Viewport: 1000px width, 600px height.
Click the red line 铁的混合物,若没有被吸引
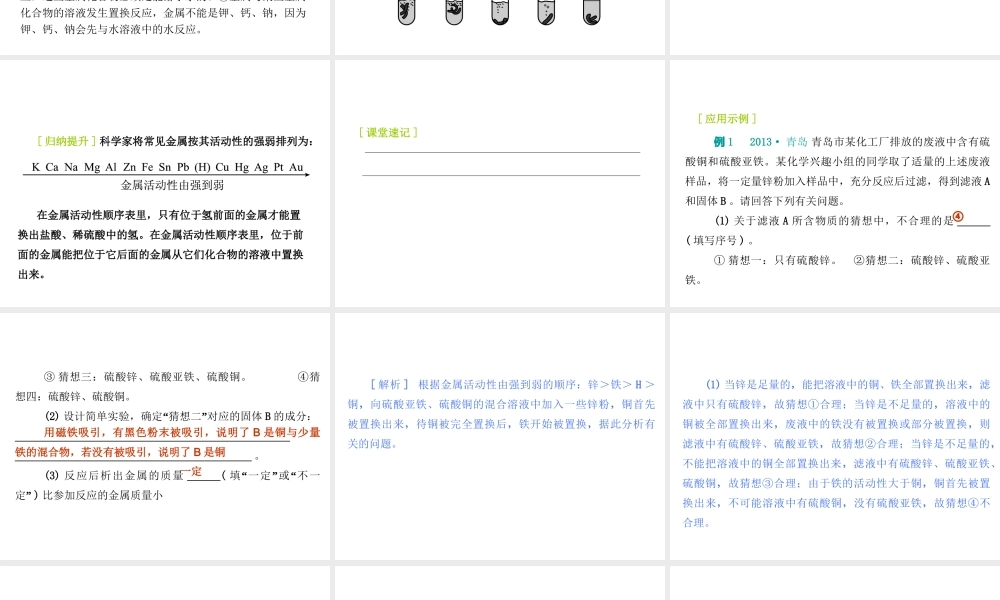pos(120,452)
